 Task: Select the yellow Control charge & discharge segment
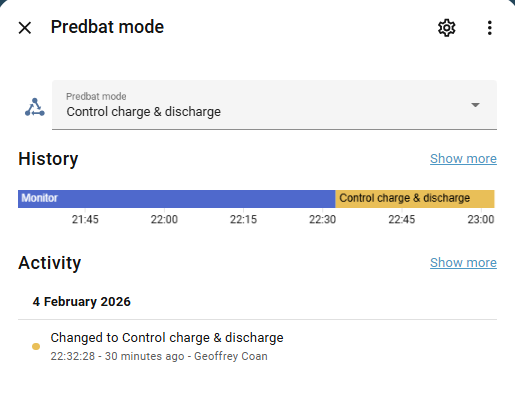pos(415,199)
